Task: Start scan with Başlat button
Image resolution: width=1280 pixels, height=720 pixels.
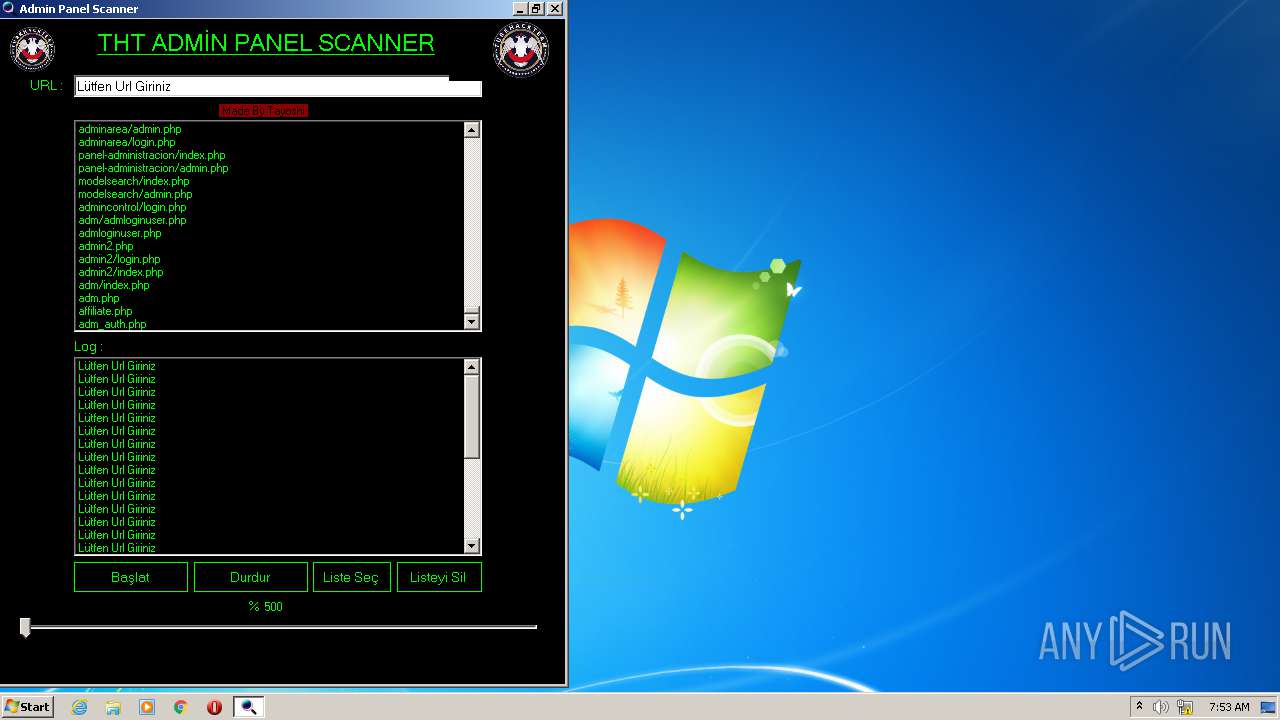Action: click(131, 577)
